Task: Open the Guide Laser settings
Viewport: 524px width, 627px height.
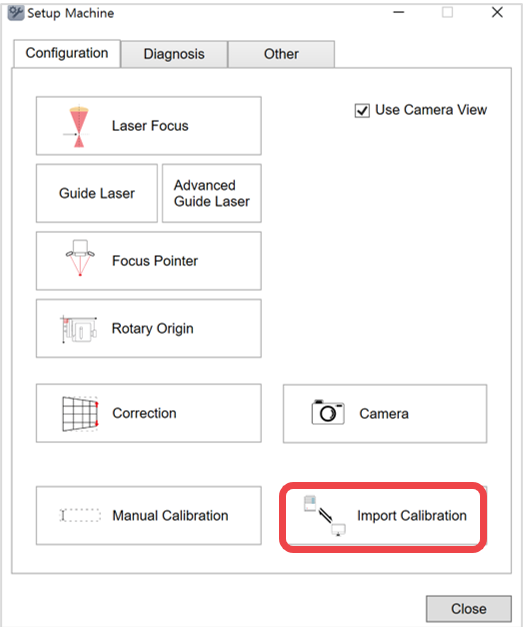Action: 97,193
